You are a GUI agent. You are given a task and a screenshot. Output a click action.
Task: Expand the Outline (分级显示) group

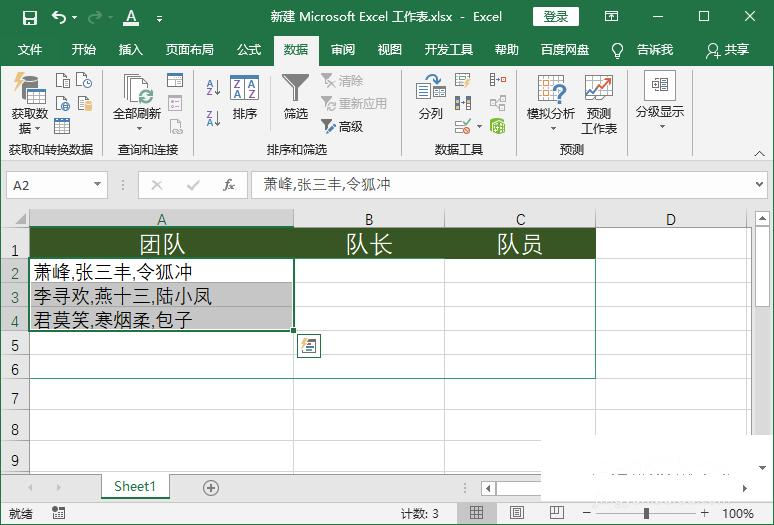[x=659, y=100]
